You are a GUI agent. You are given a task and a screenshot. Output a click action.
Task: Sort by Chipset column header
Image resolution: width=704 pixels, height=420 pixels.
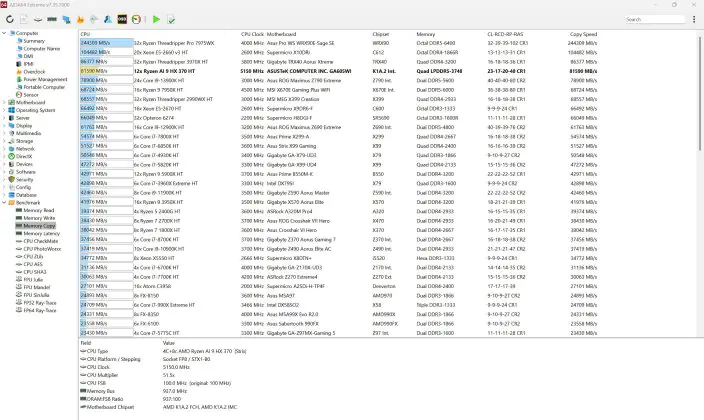(381, 34)
